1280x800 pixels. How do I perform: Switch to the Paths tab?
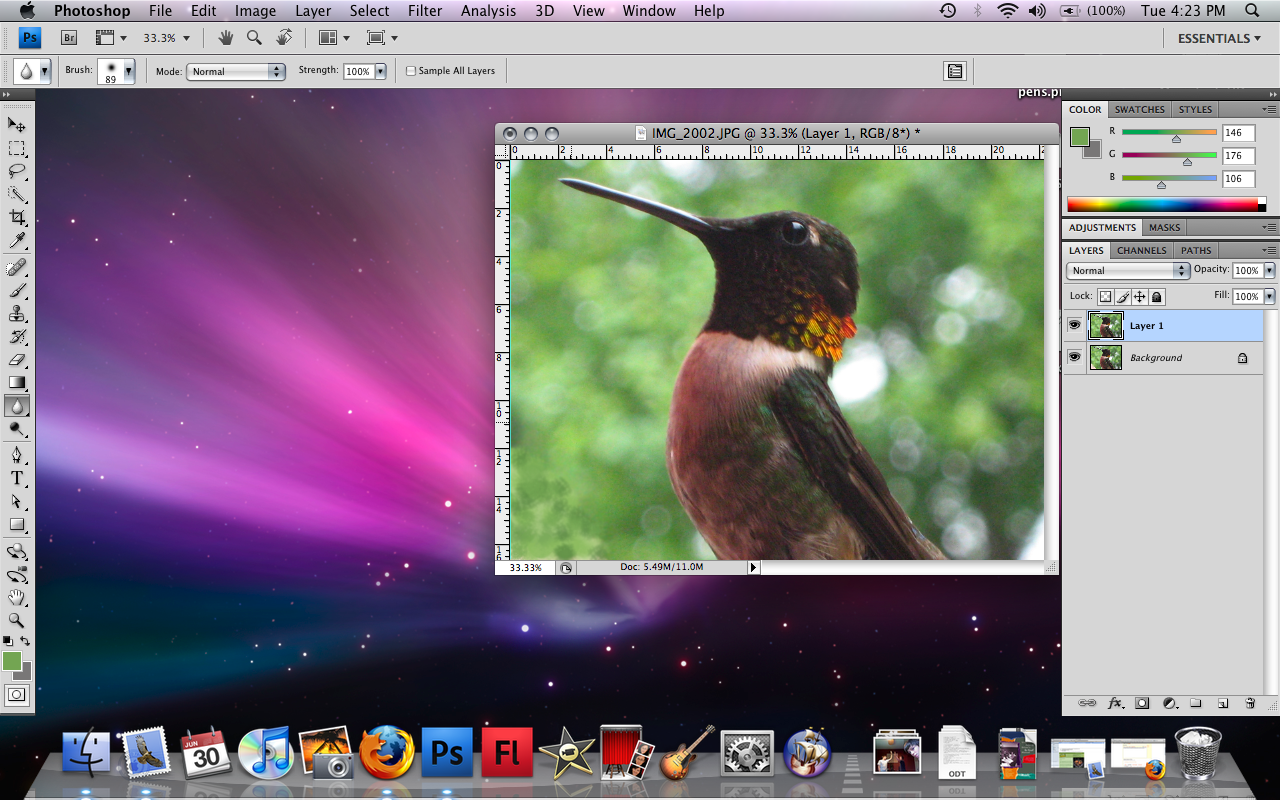pos(1196,251)
